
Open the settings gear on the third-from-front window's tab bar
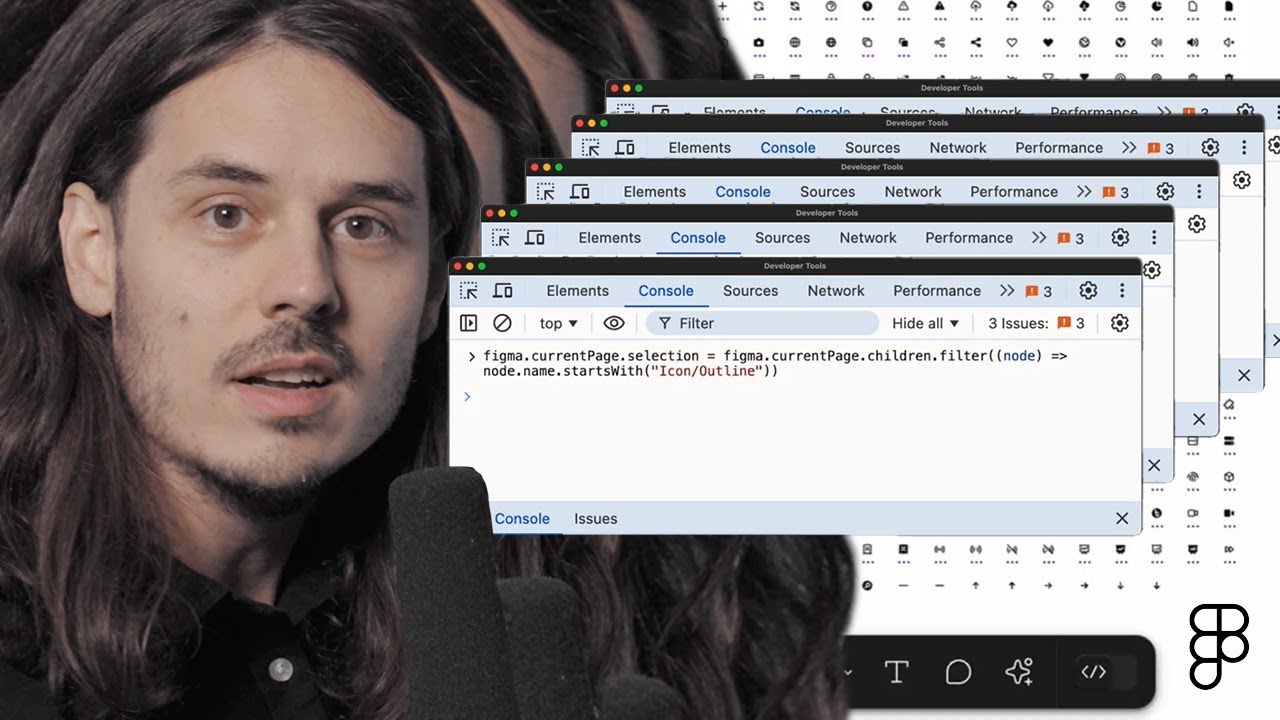click(1165, 192)
